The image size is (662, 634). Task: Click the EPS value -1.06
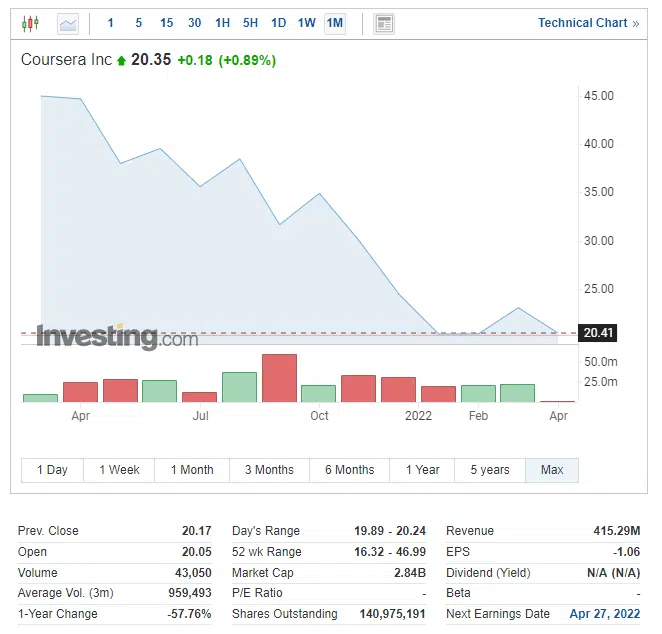[x=627, y=552]
